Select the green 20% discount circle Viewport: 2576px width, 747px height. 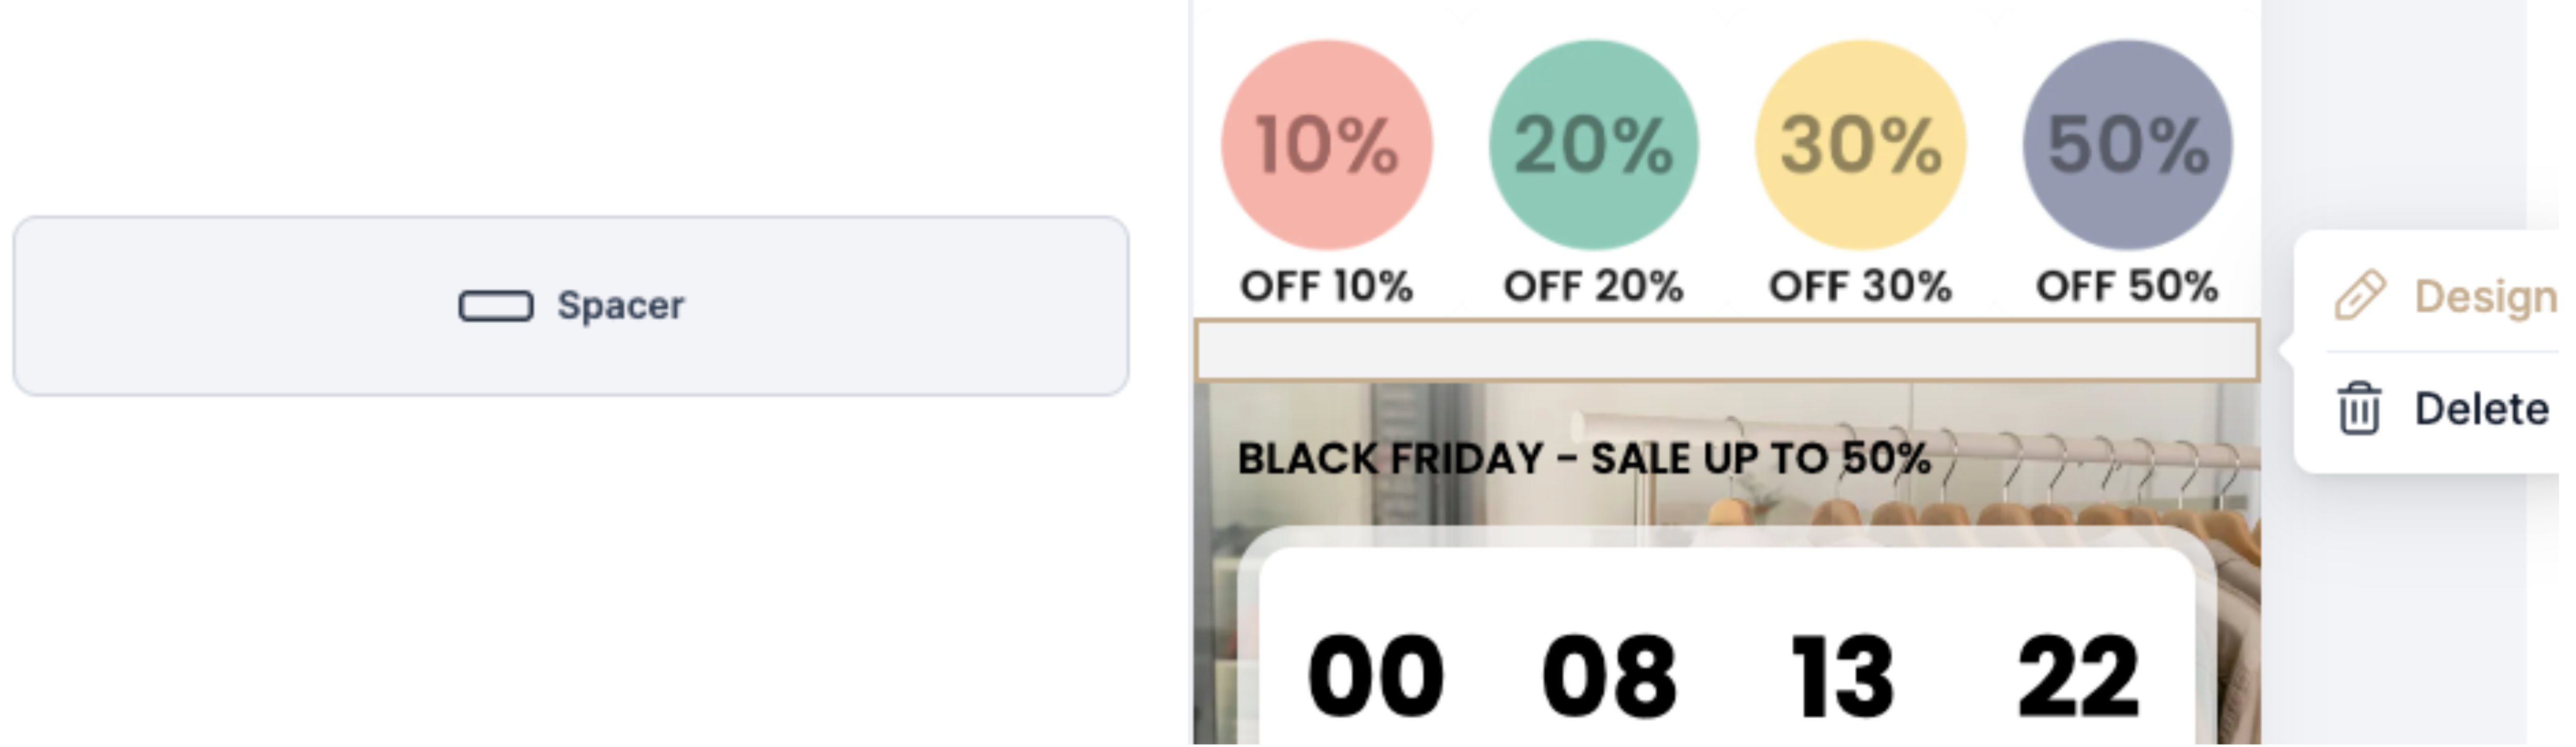(x=1593, y=145)
